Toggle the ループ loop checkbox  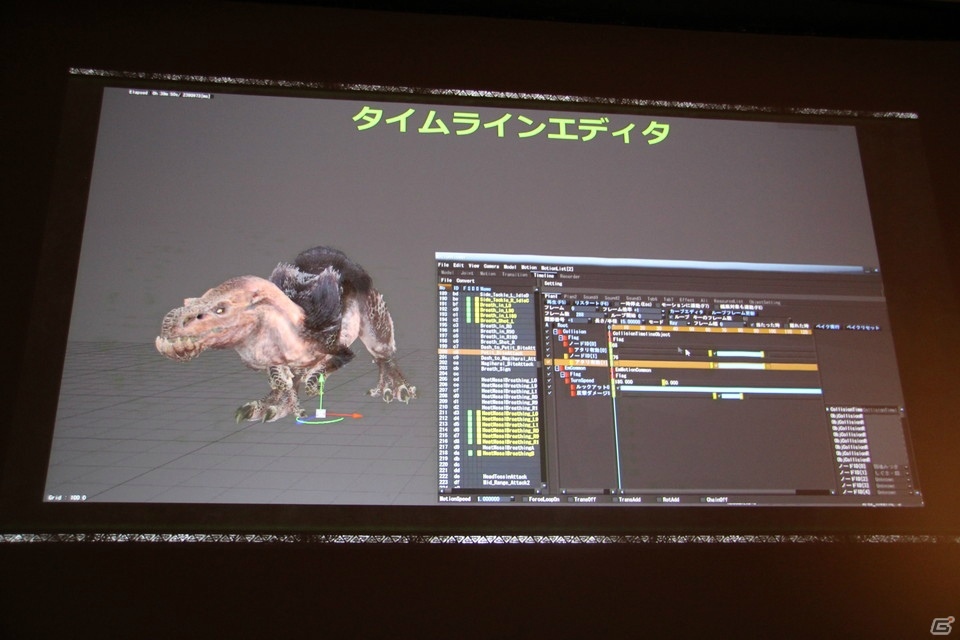pyautogui.click(x=672, y=317)
